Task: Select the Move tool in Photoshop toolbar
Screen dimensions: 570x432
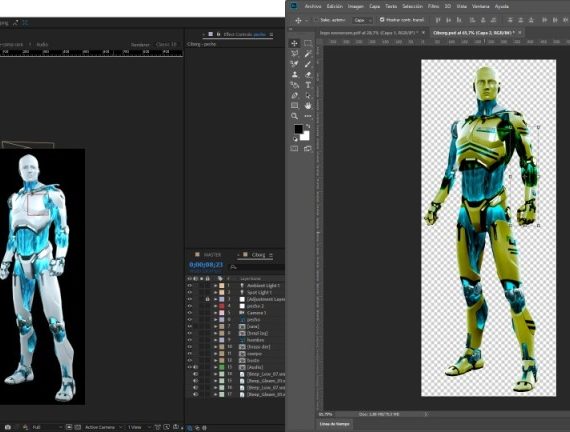Action: 294,43
